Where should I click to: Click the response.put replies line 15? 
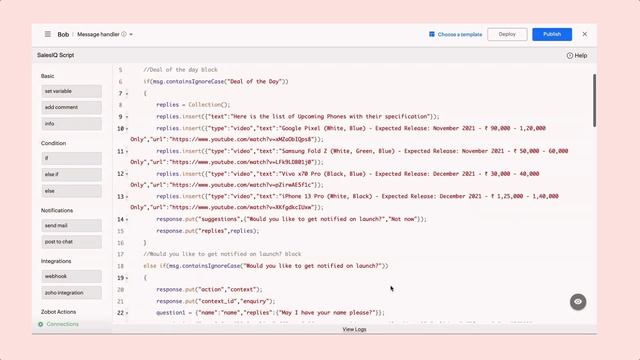pos(208,231)
